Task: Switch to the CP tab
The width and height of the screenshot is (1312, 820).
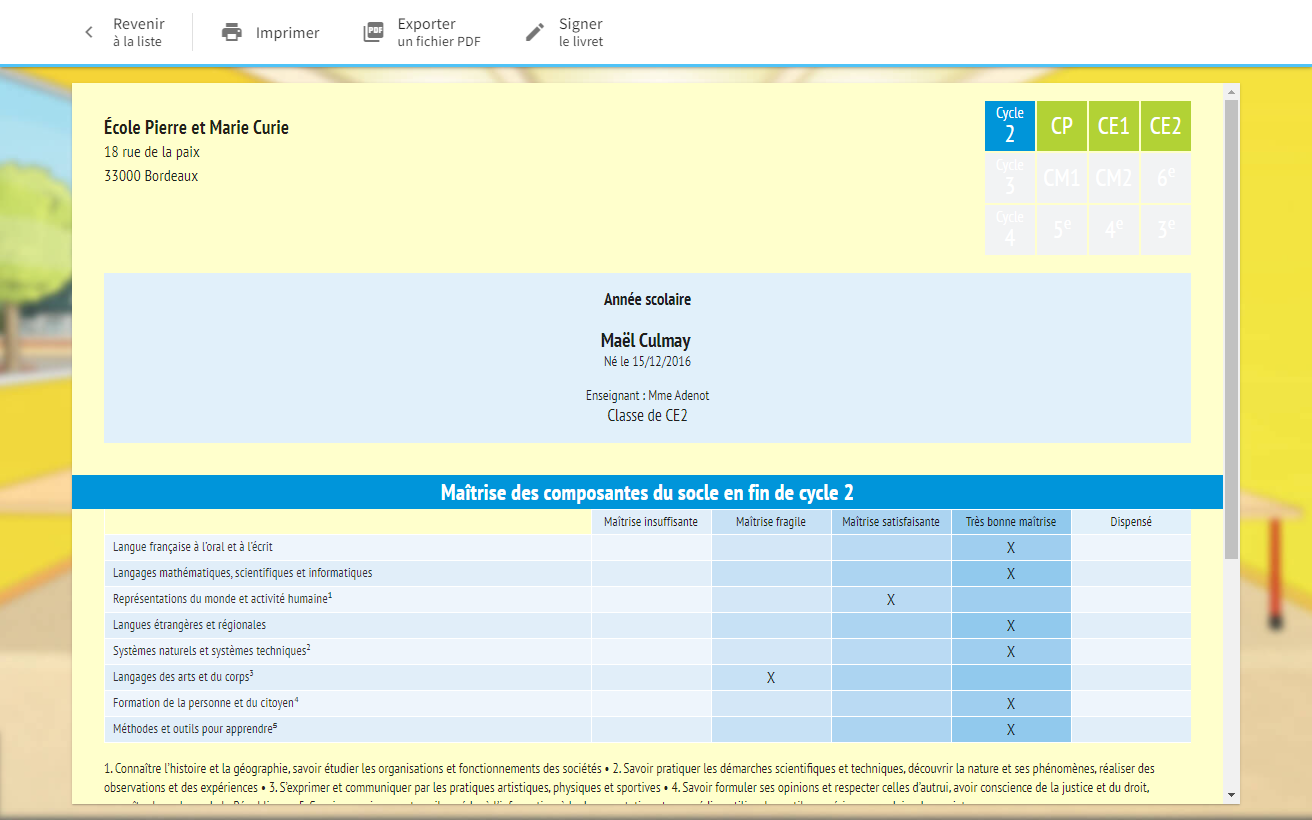Action: coord(1062,125)
